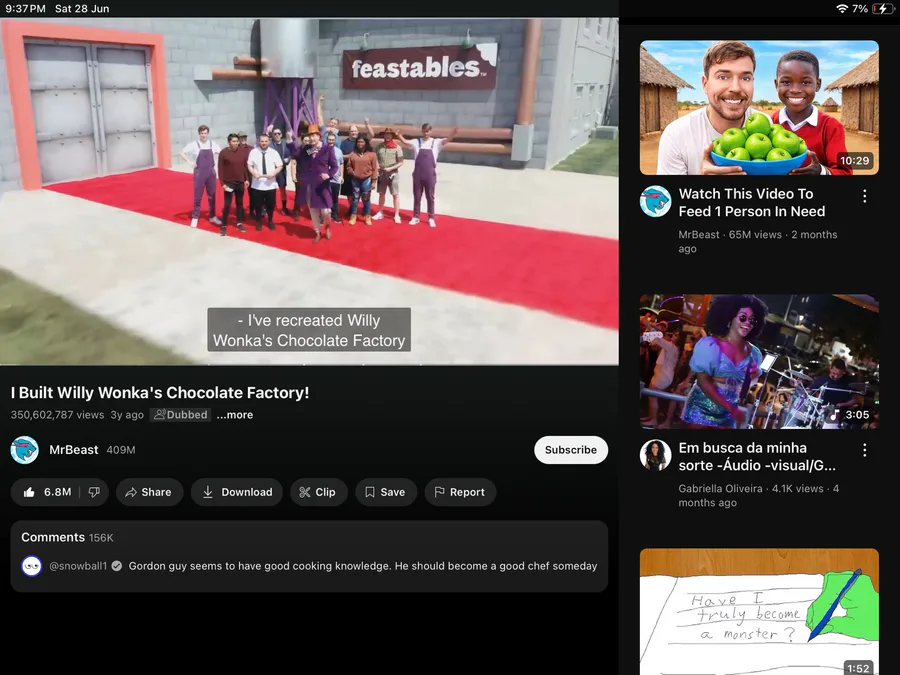Tap the battery status icon
The width and height of the screenshot is (900, 675).
[882, 9]
